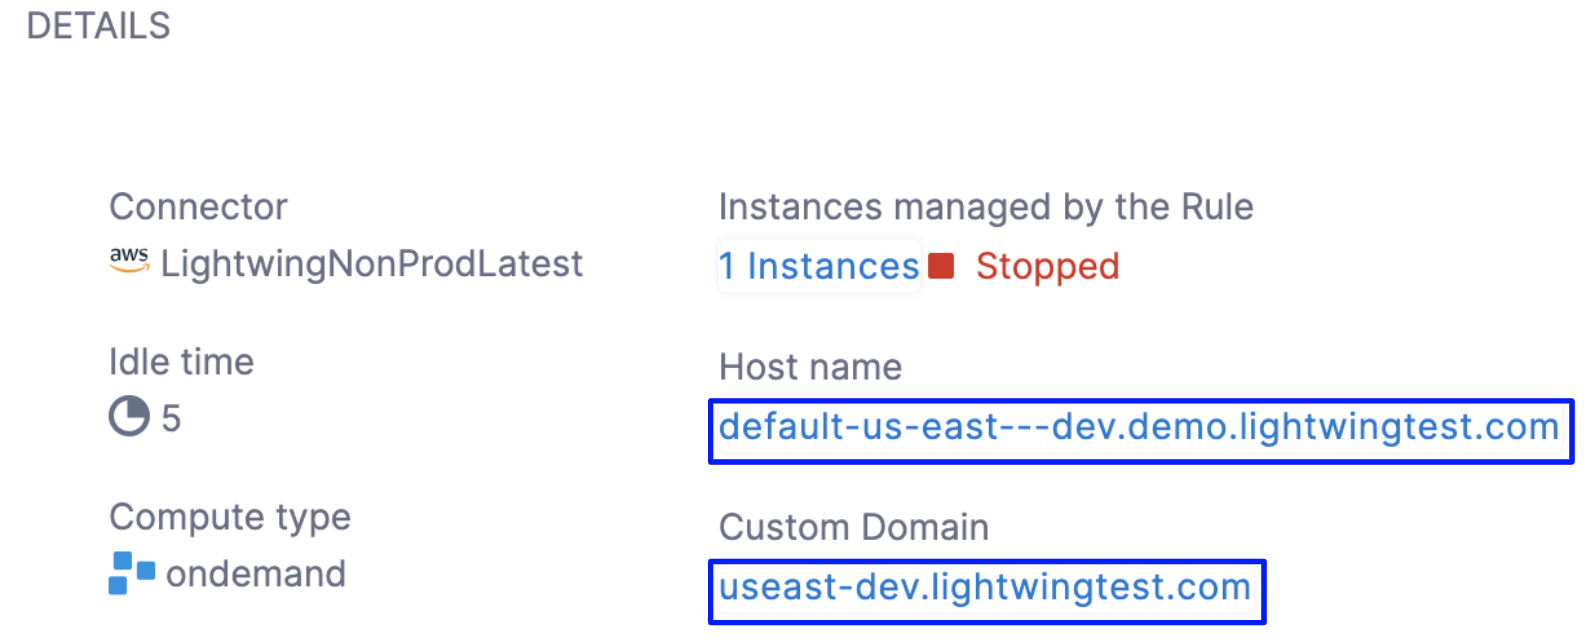
Task: Click the AWS logo beside LightwingNonProdLatest
Action: click(129, 260)
